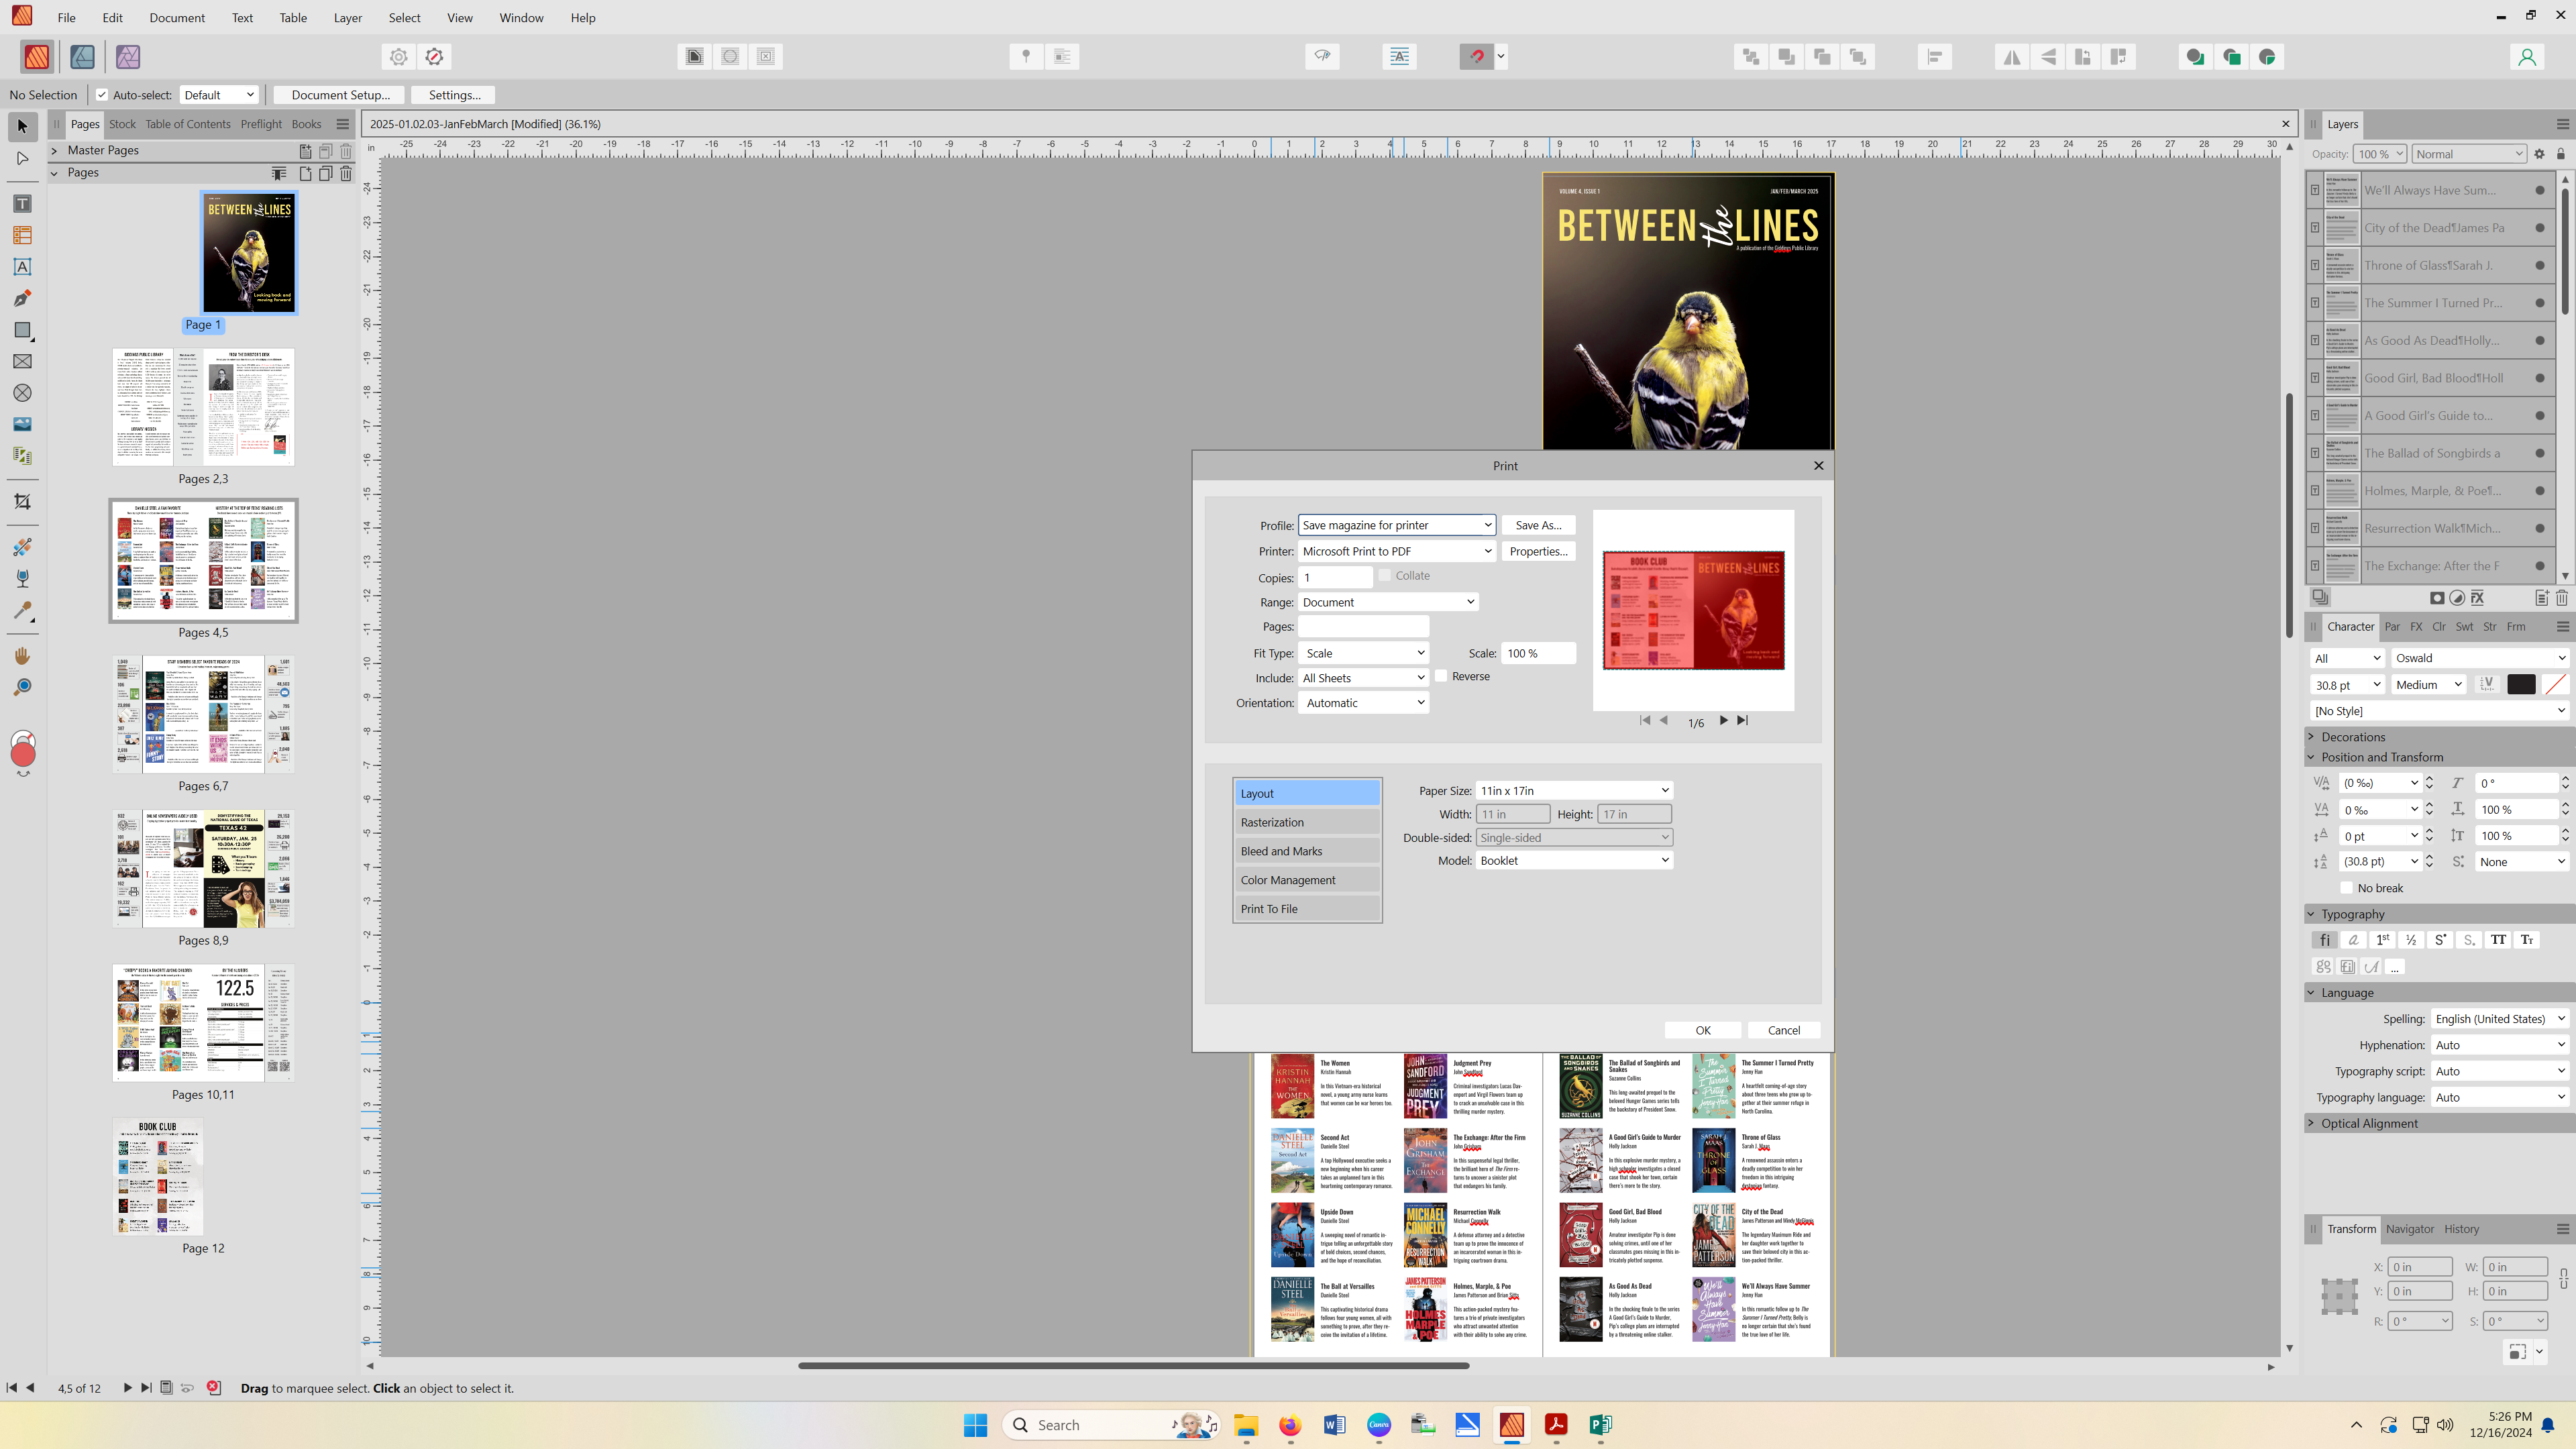Click the Properties... button

pyautogui.click(x=1537, y=551)
